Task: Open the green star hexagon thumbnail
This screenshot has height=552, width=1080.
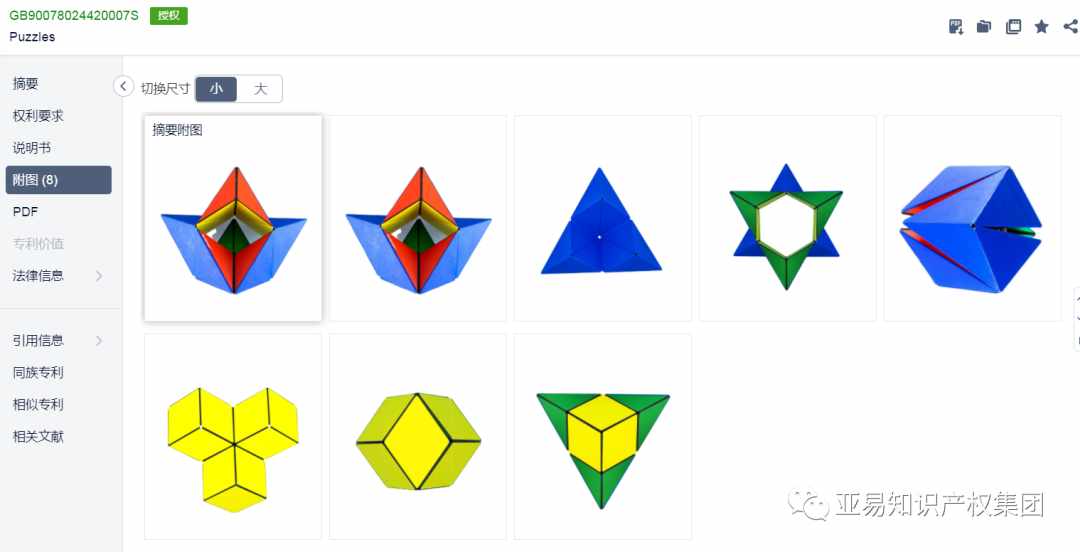Action: click(x=787, y=218)
